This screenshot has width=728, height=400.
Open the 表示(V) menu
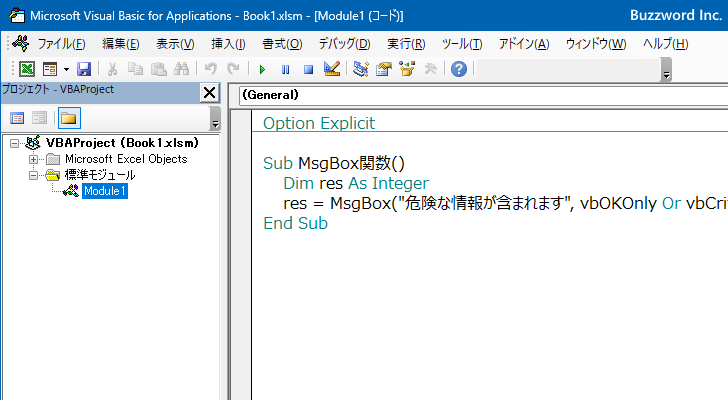point(175,44)
